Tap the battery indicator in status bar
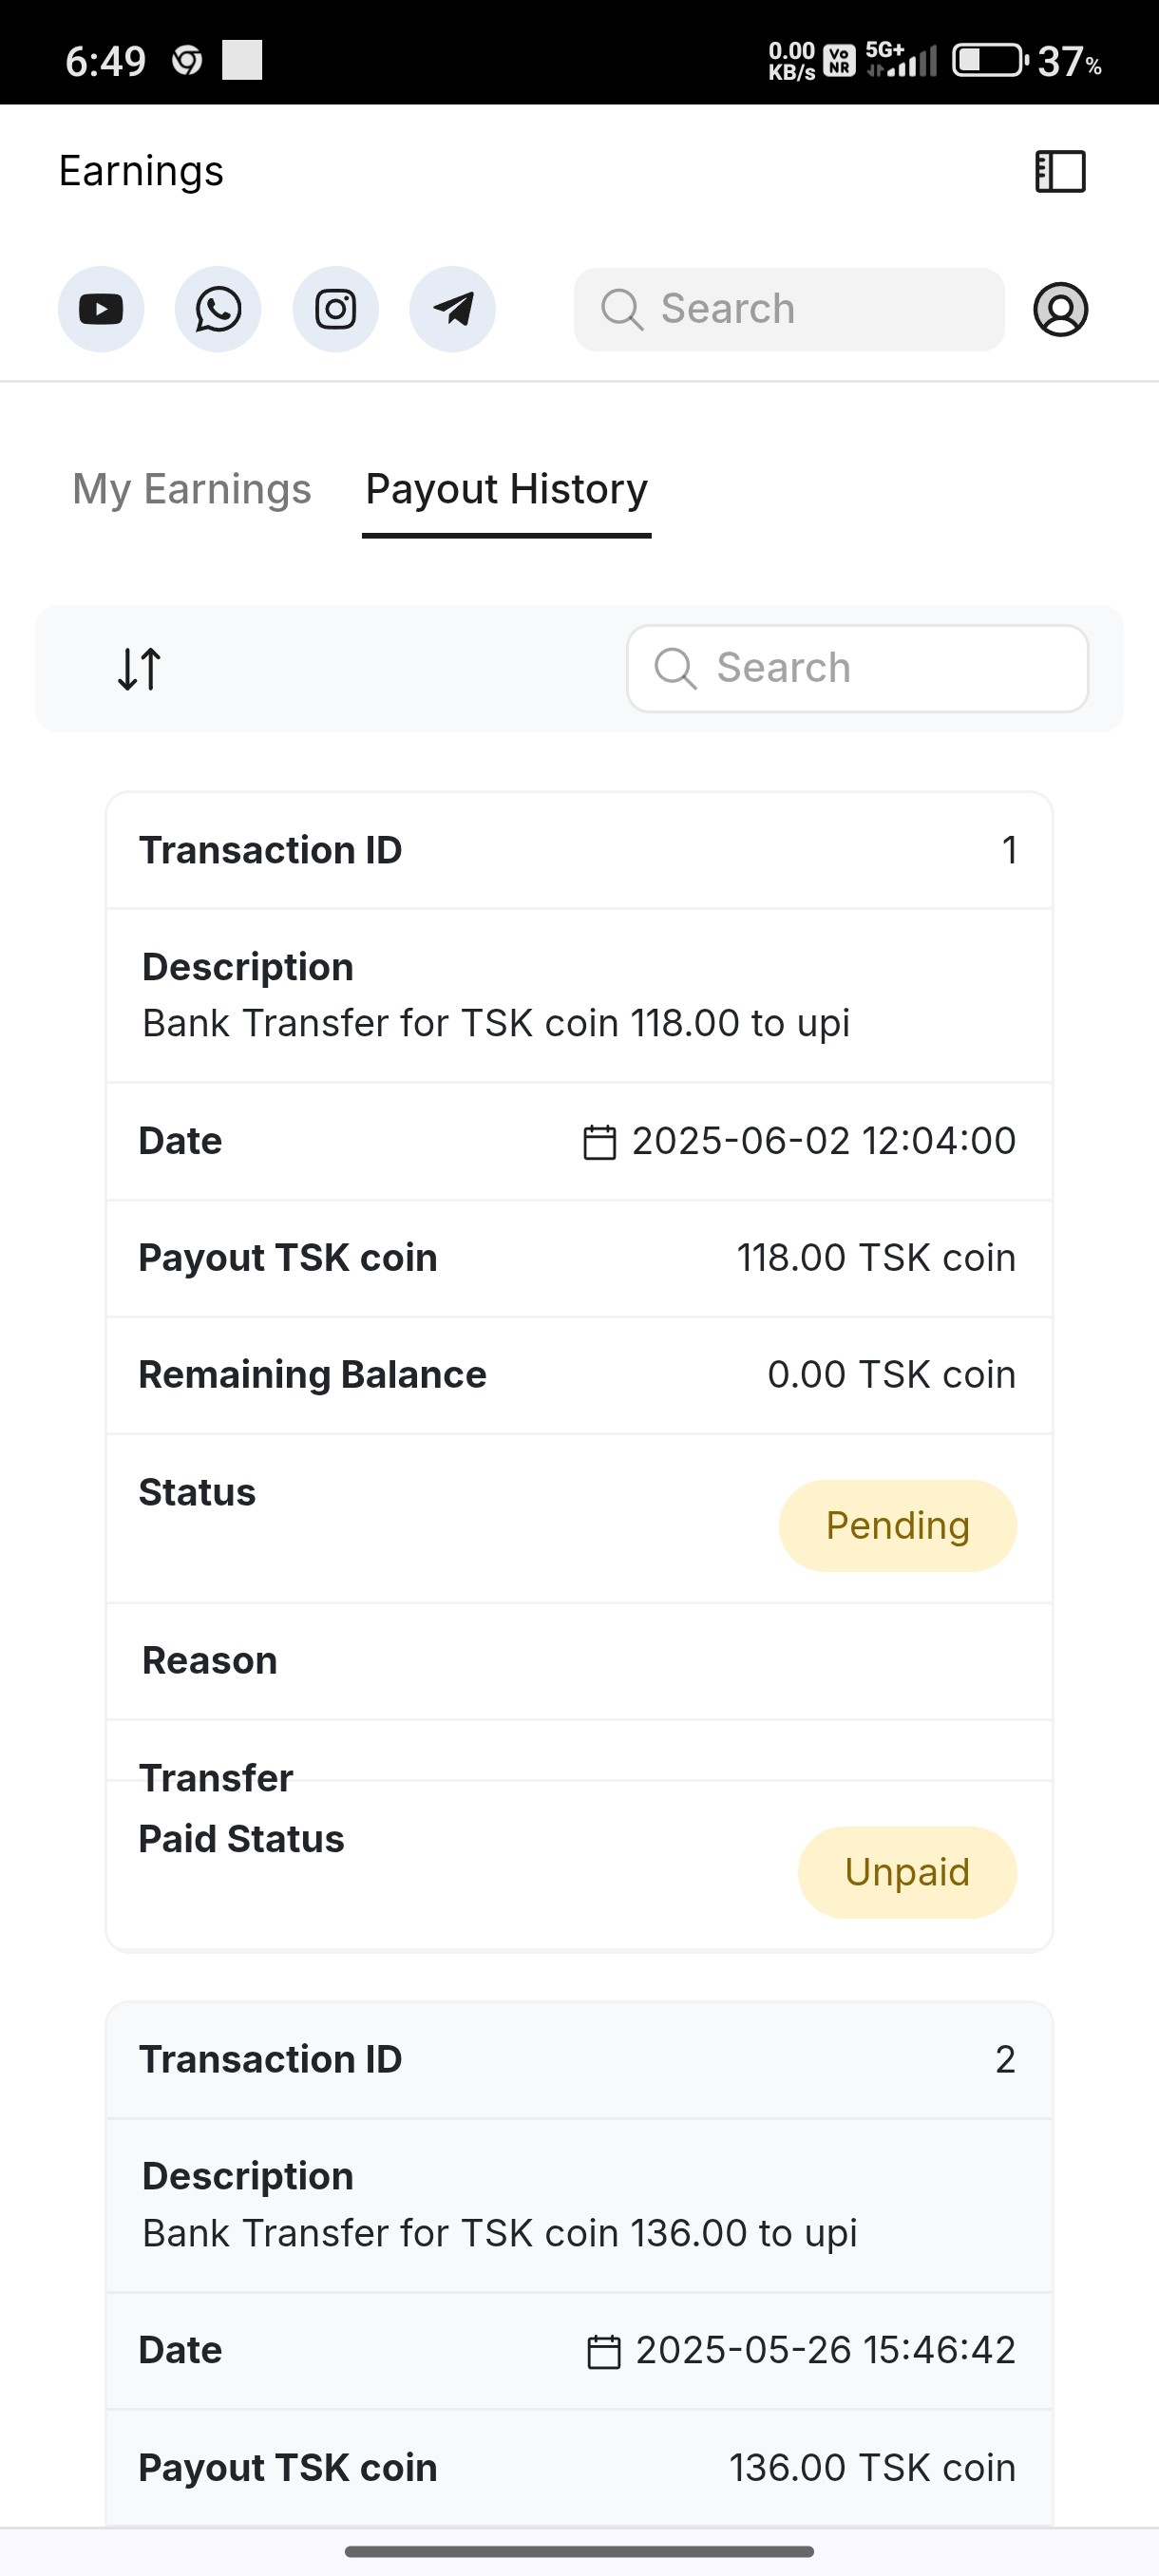Viewport: 1159px width, 2576px height. click(988, 61)
